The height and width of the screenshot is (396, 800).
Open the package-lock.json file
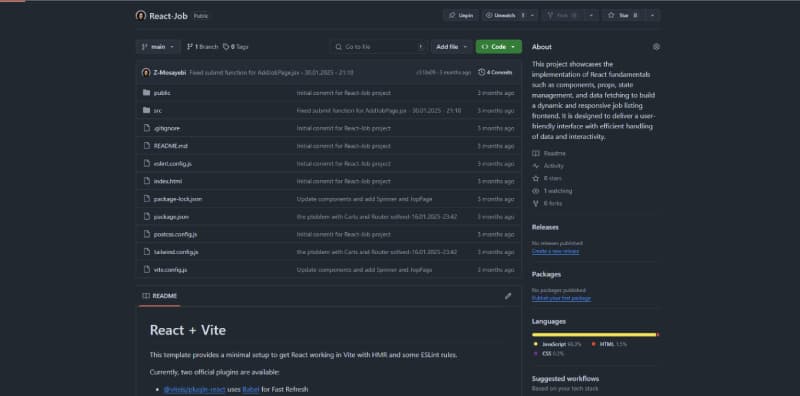click(x=178, y=199)
